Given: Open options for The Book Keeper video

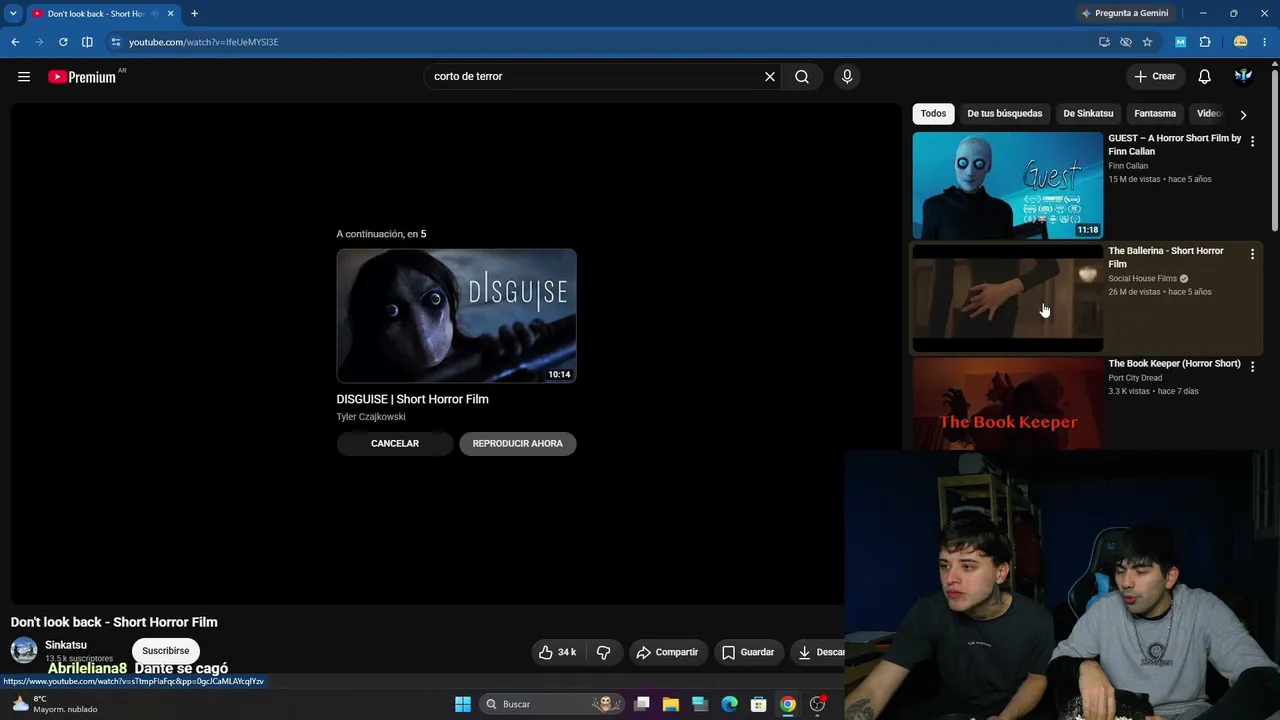Looking at the screenshot, I should (x=1252, y=367).
